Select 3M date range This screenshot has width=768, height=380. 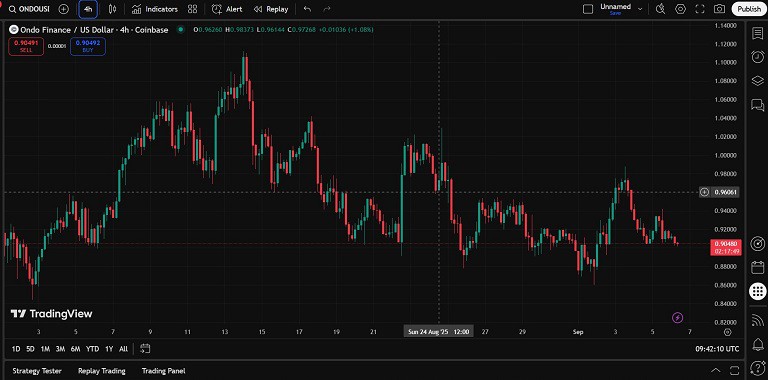click(60, 349)
